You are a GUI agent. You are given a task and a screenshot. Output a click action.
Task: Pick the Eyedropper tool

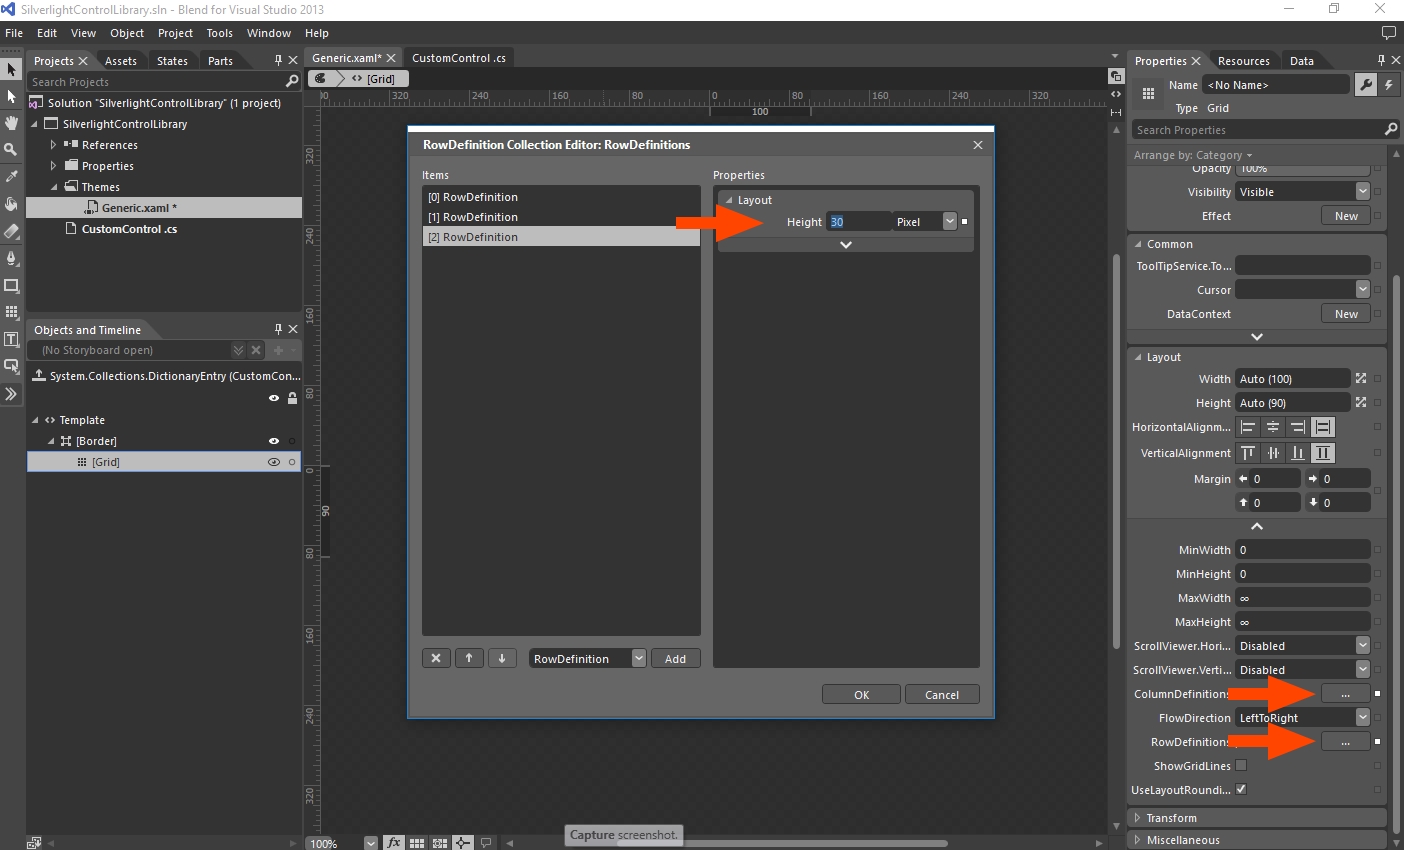11,177
